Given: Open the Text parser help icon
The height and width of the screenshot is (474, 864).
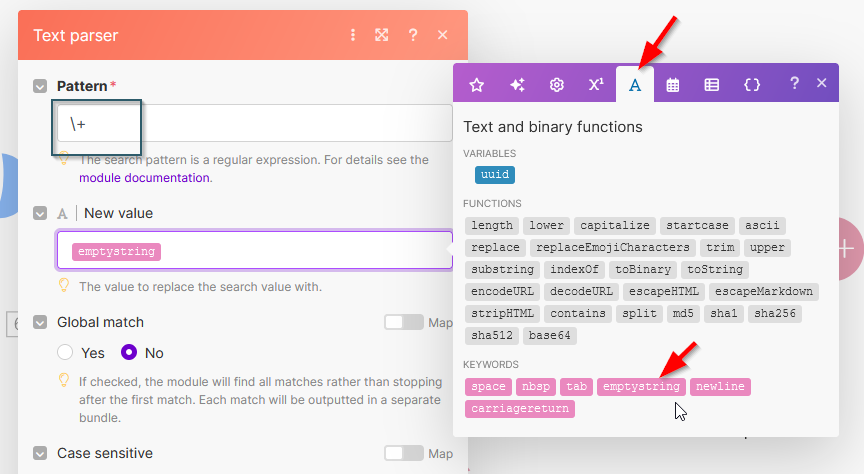Looking at the screenshot, I should (x=413, y=35).
